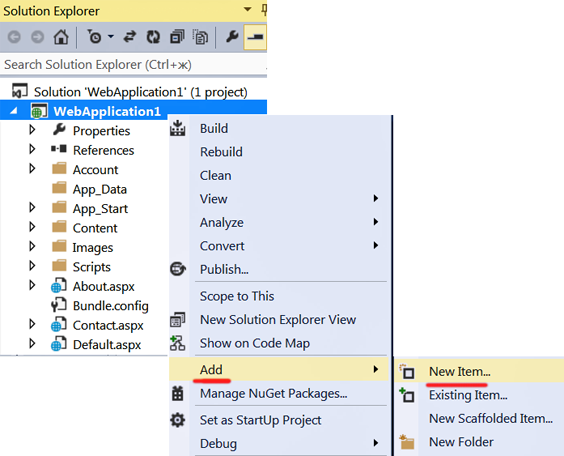The width and height of the screenshot is (564, 456).
Task: Click the Account folder icon
Action: (x=59, y=168)
